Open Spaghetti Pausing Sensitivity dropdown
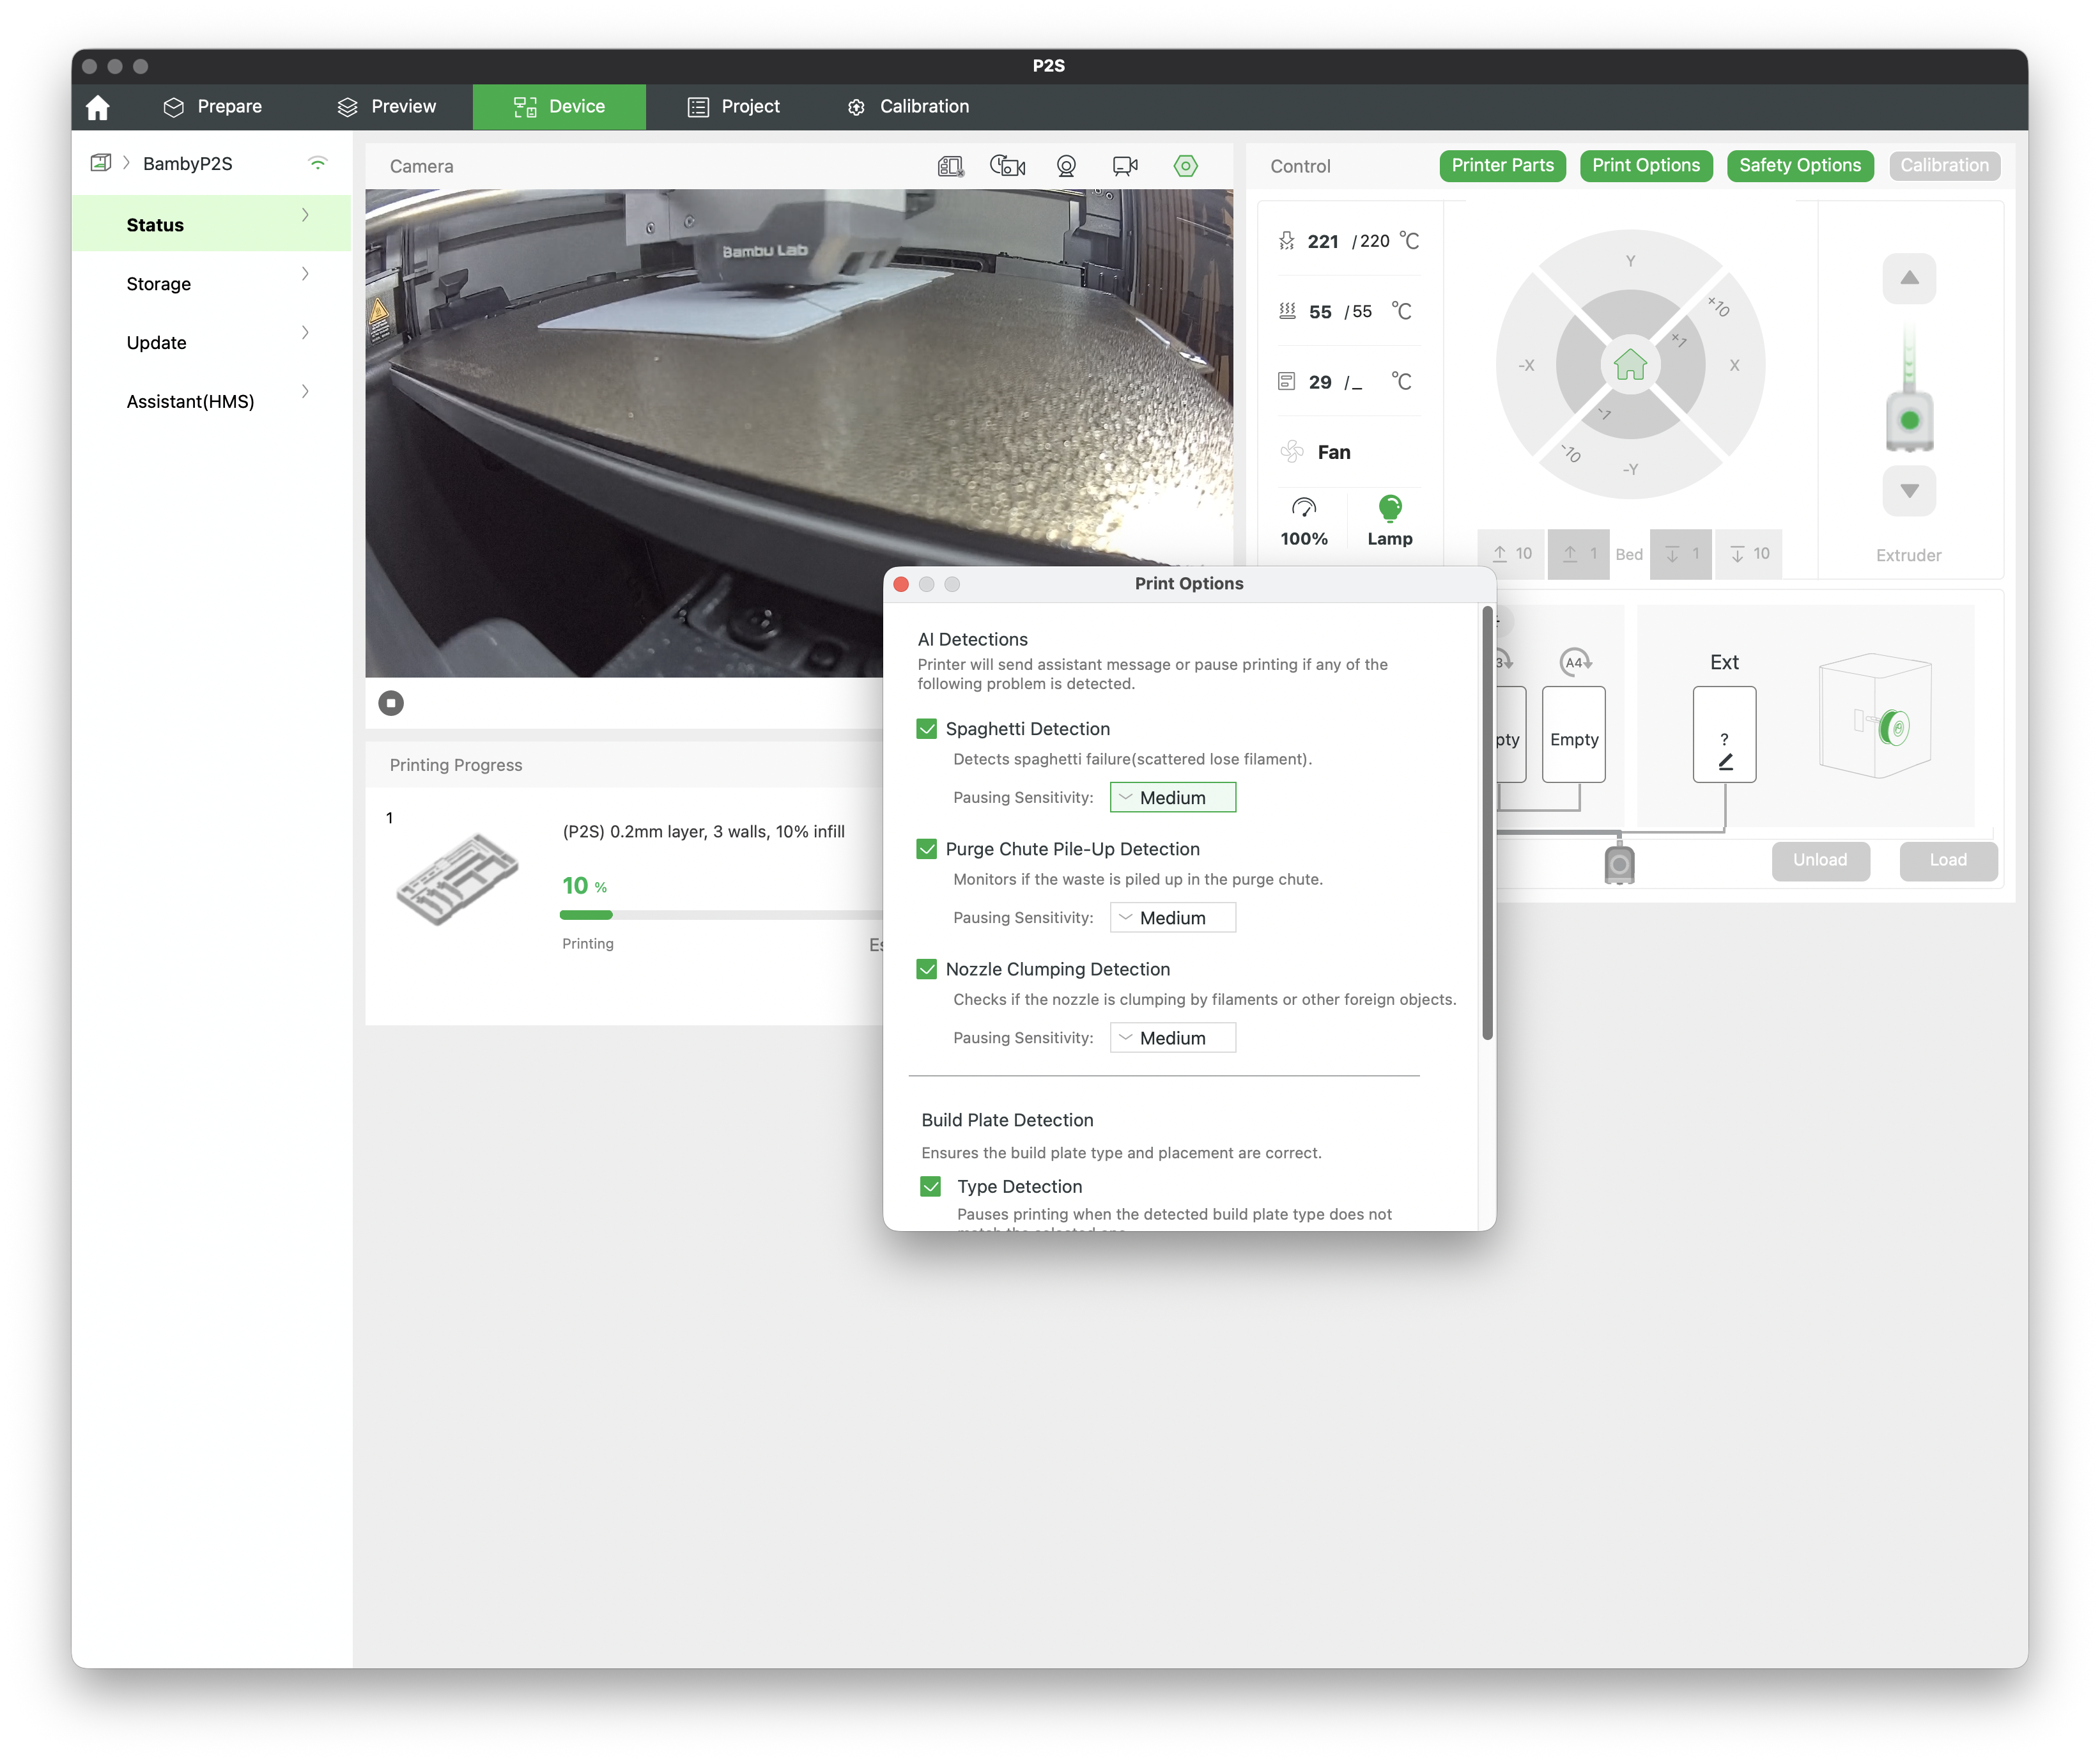This screenshot has height=1763, width=2100. point(1172,797)
